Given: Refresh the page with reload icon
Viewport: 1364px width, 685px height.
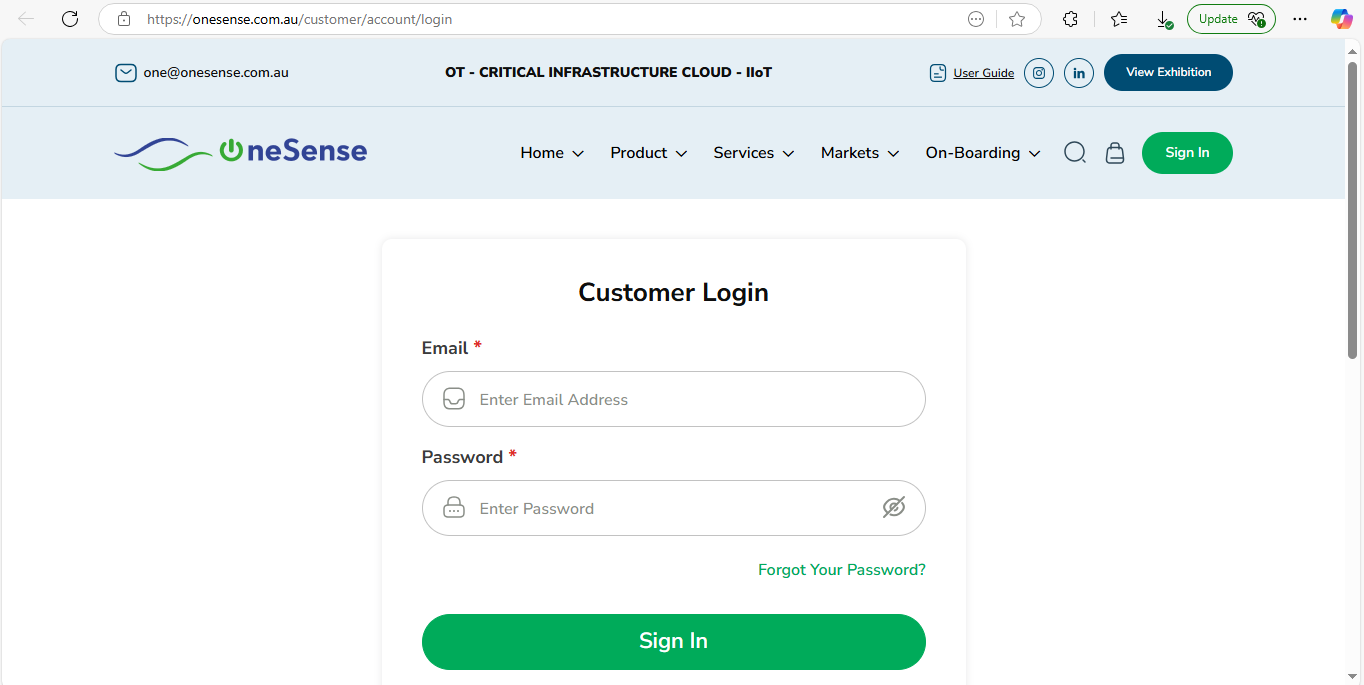Looking at the screenshot, I should click(70, 19).
